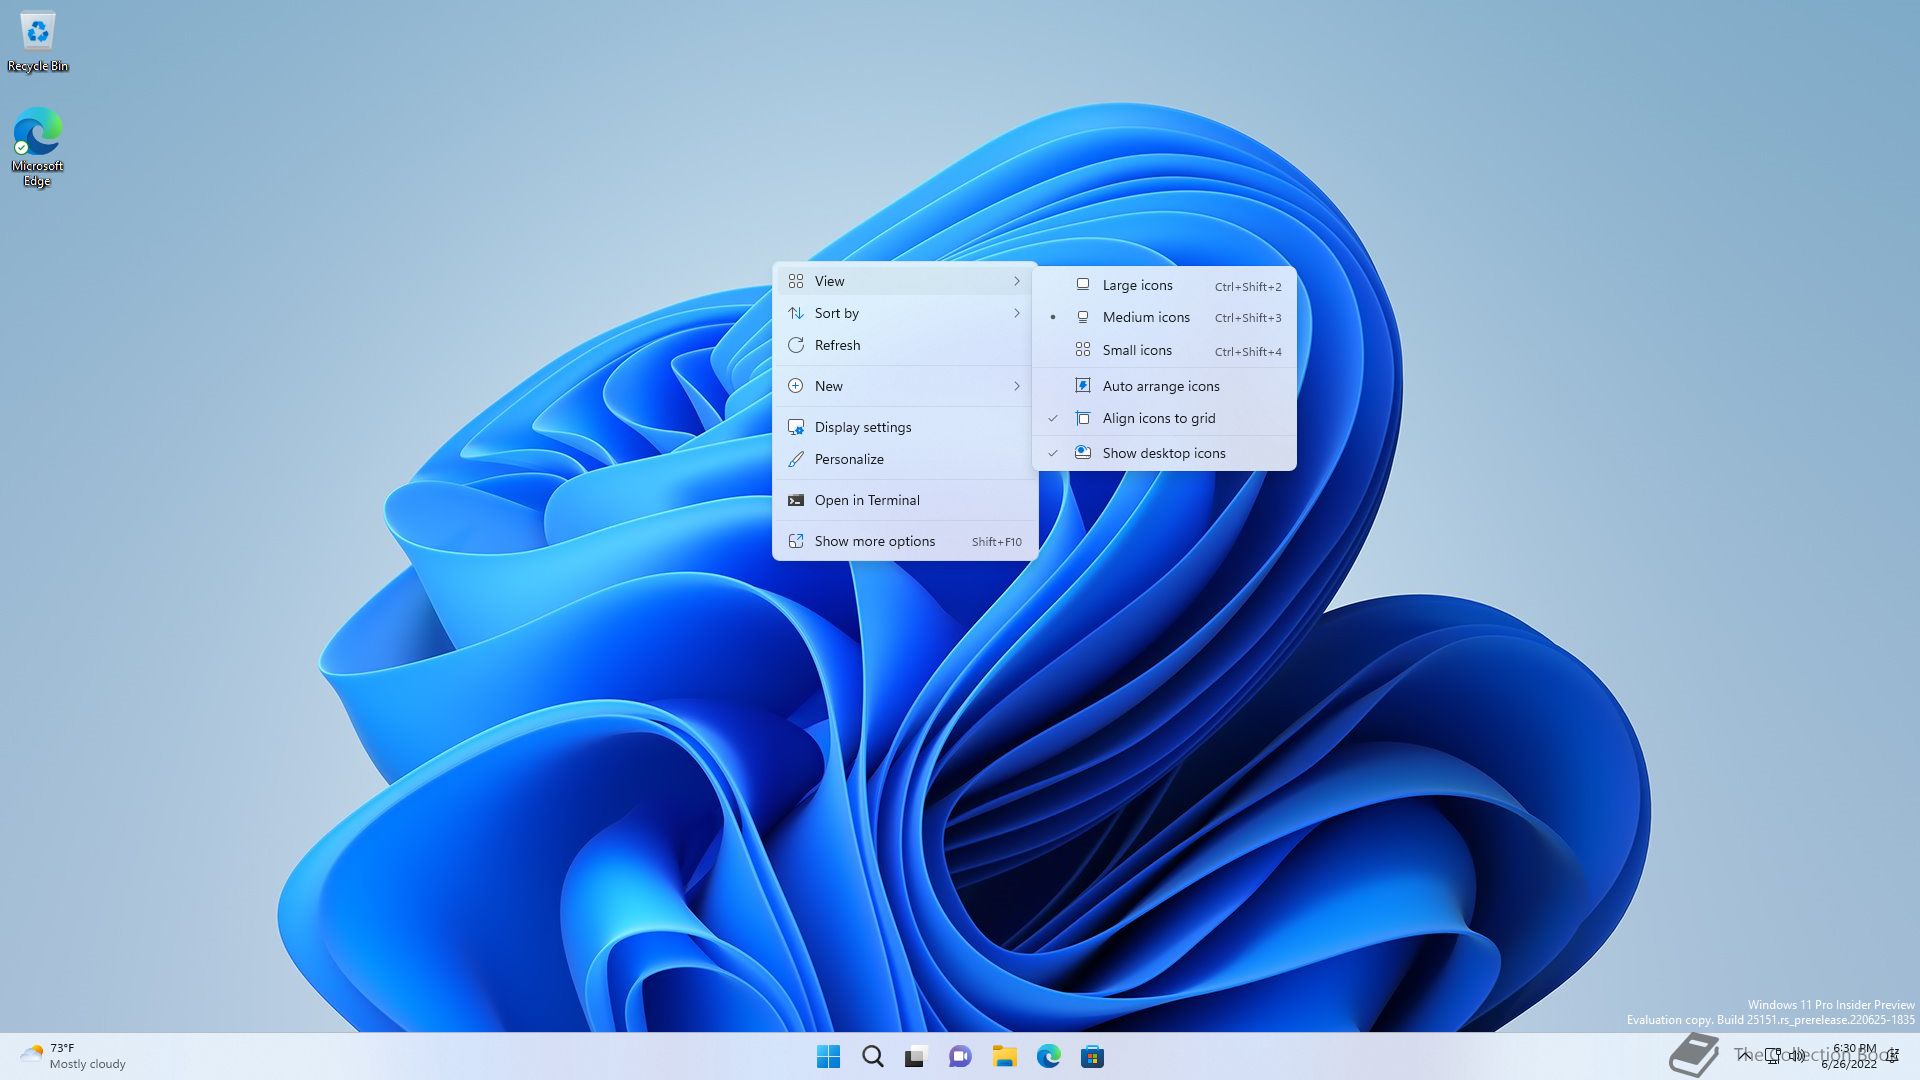This screenshot has height=1080, width=1920.
Task: Open Microsoft Store from the taskbar
Action: coord(1092,1056)
